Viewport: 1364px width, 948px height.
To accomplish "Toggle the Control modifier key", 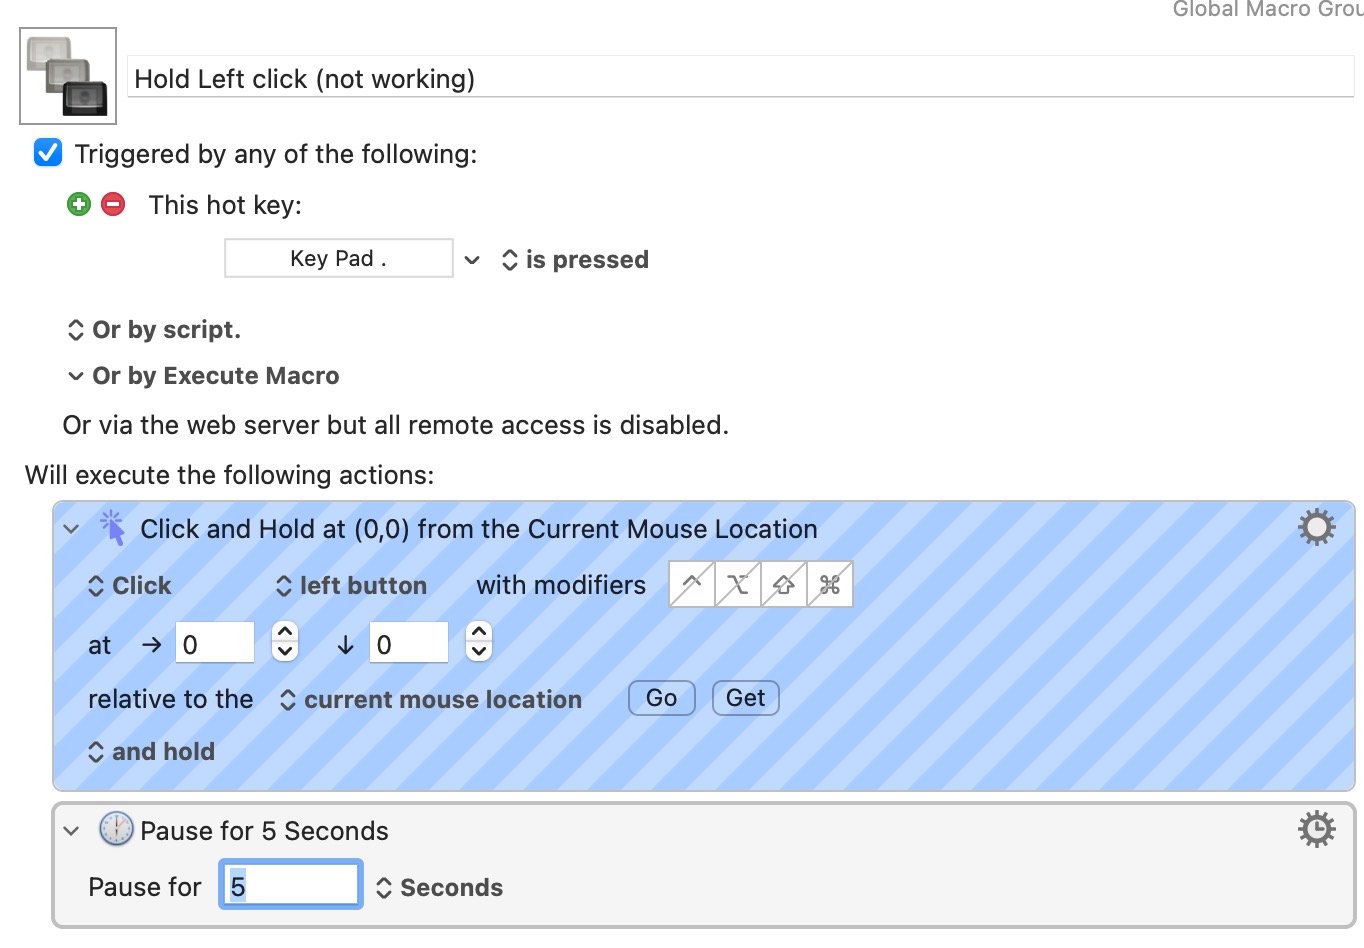I will (692, 585).
